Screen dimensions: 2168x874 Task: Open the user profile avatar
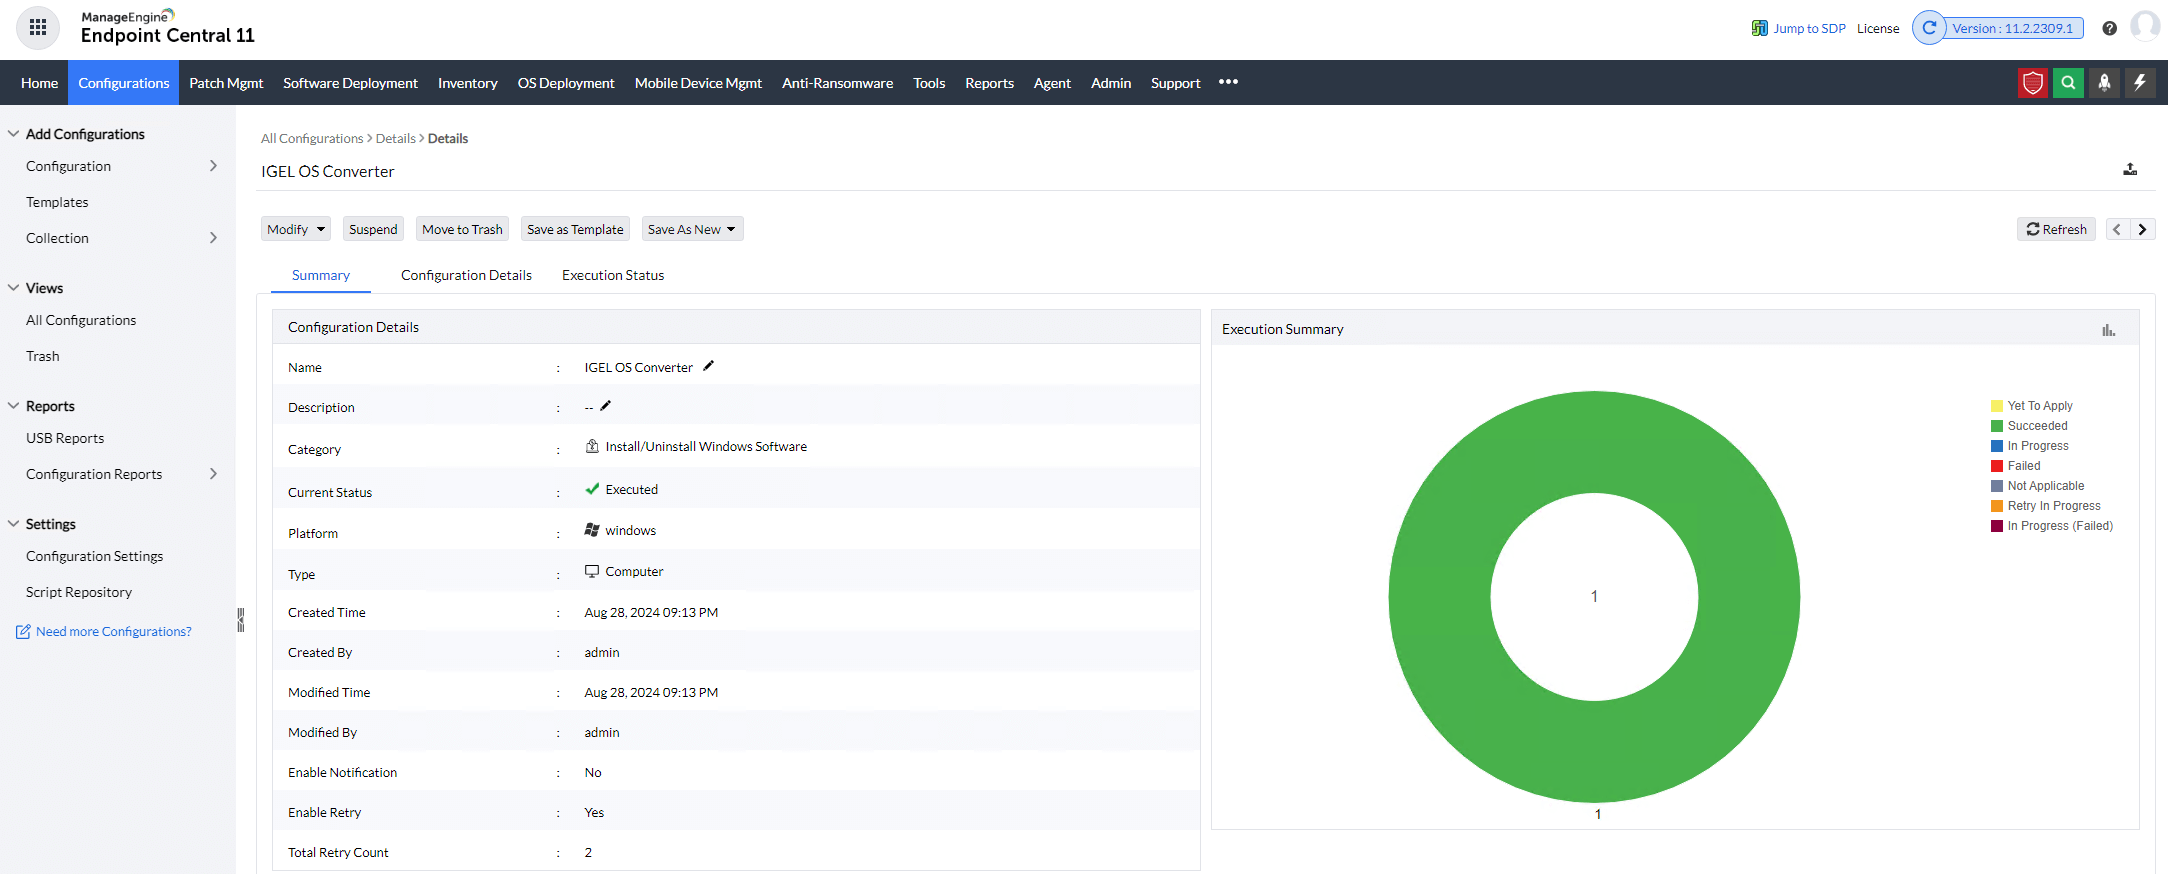tap(2144, 27)
